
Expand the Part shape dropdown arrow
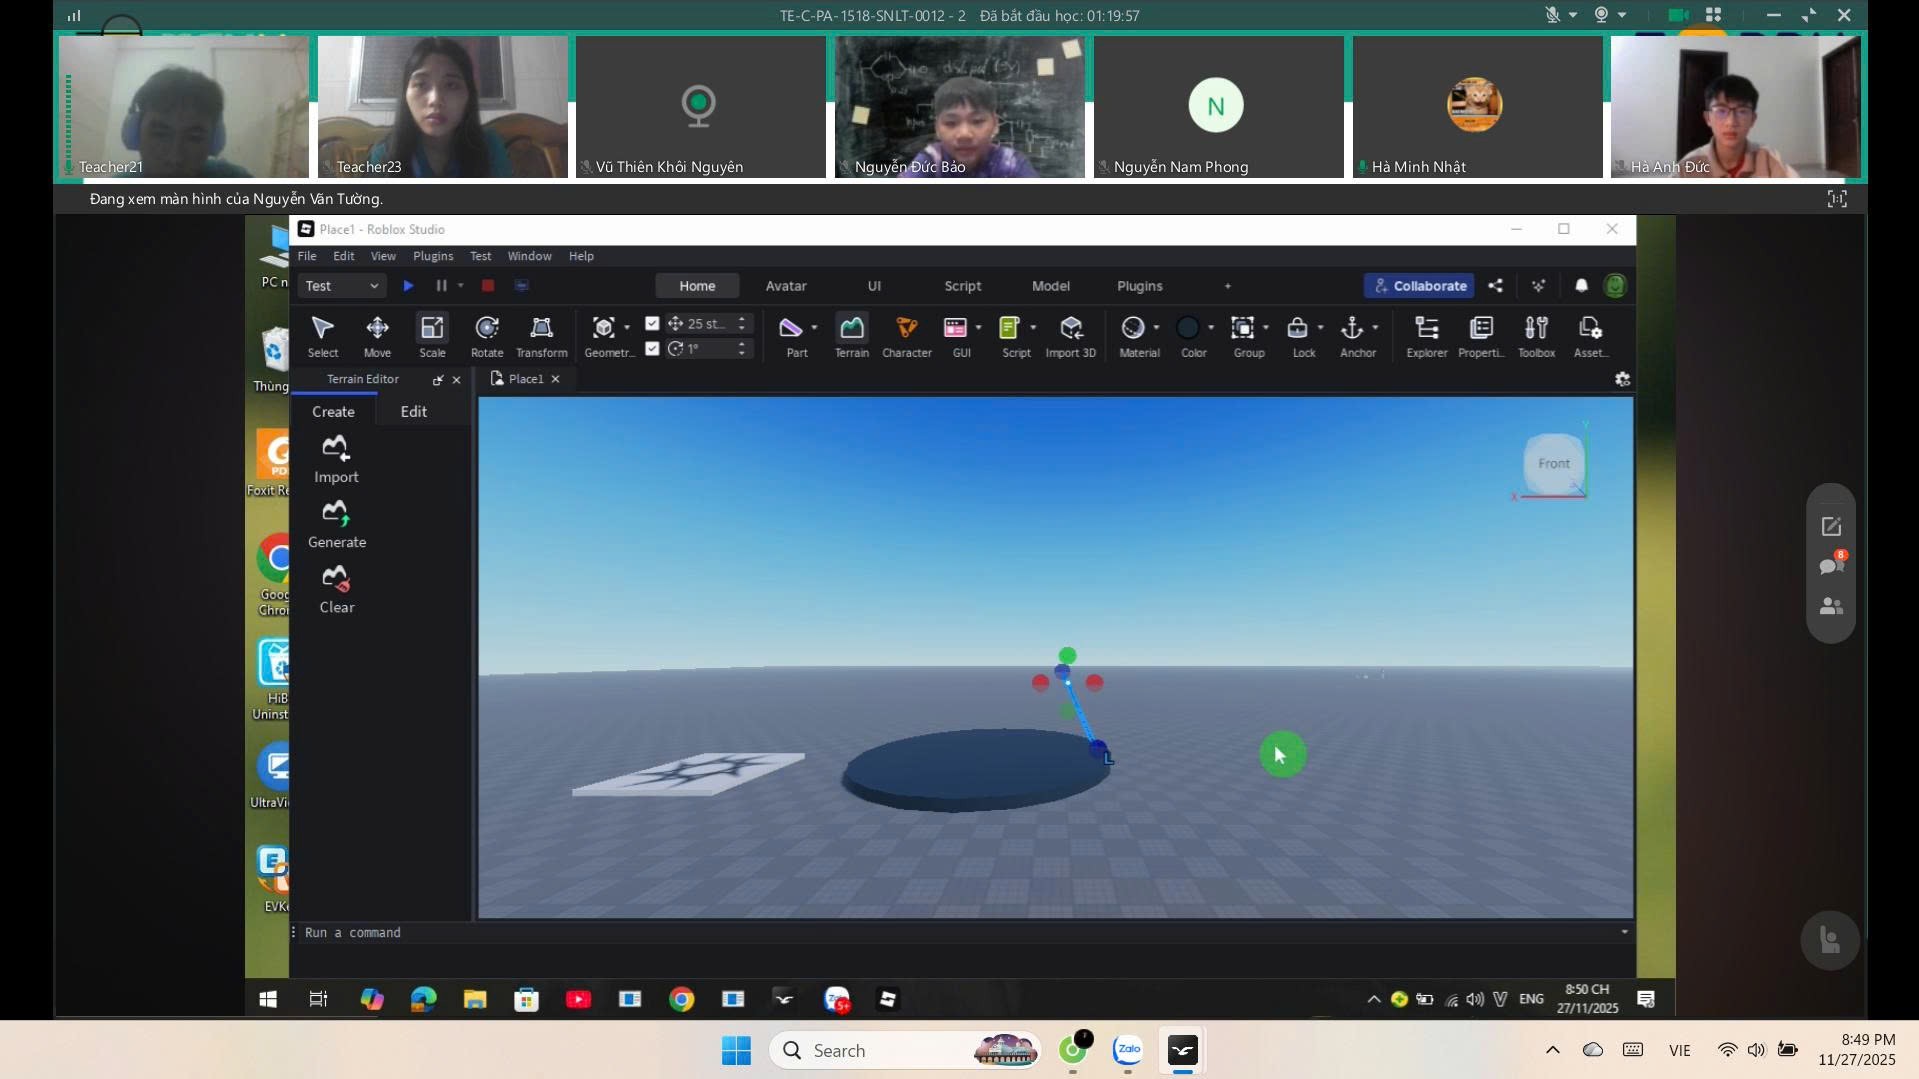click(x=814, y=328)
